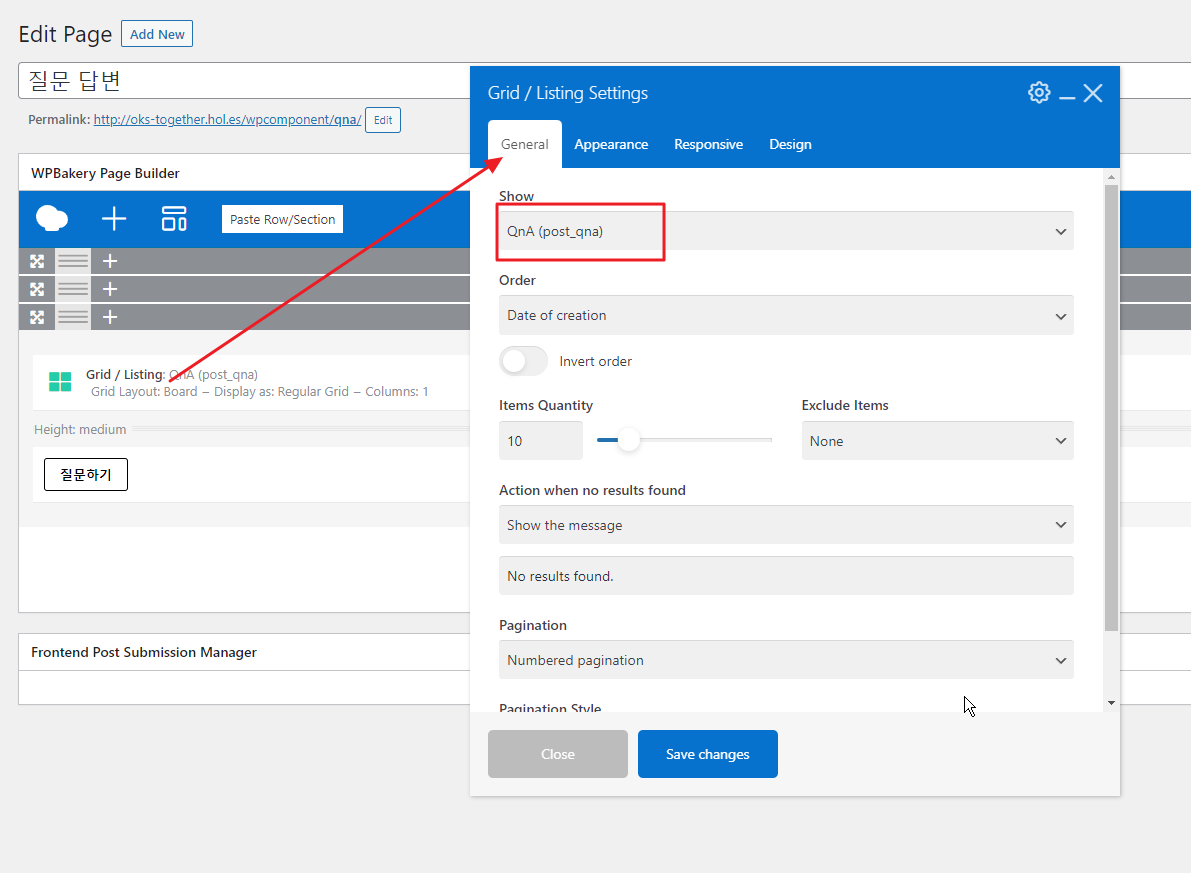The height and width of the screenshot is (873, 1191).
Task: Switch to the Design tab
Action: (790, 144)
